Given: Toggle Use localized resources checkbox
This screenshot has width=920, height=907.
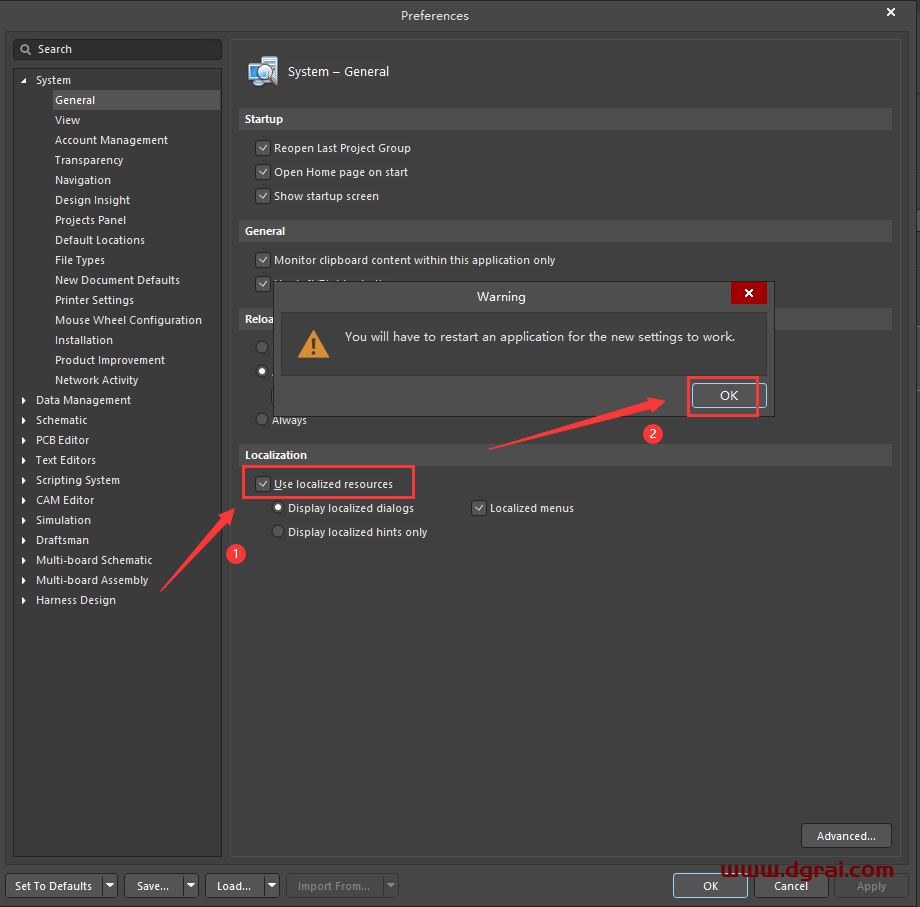Looking at the screenshot, I should click(x=263, y=484).
